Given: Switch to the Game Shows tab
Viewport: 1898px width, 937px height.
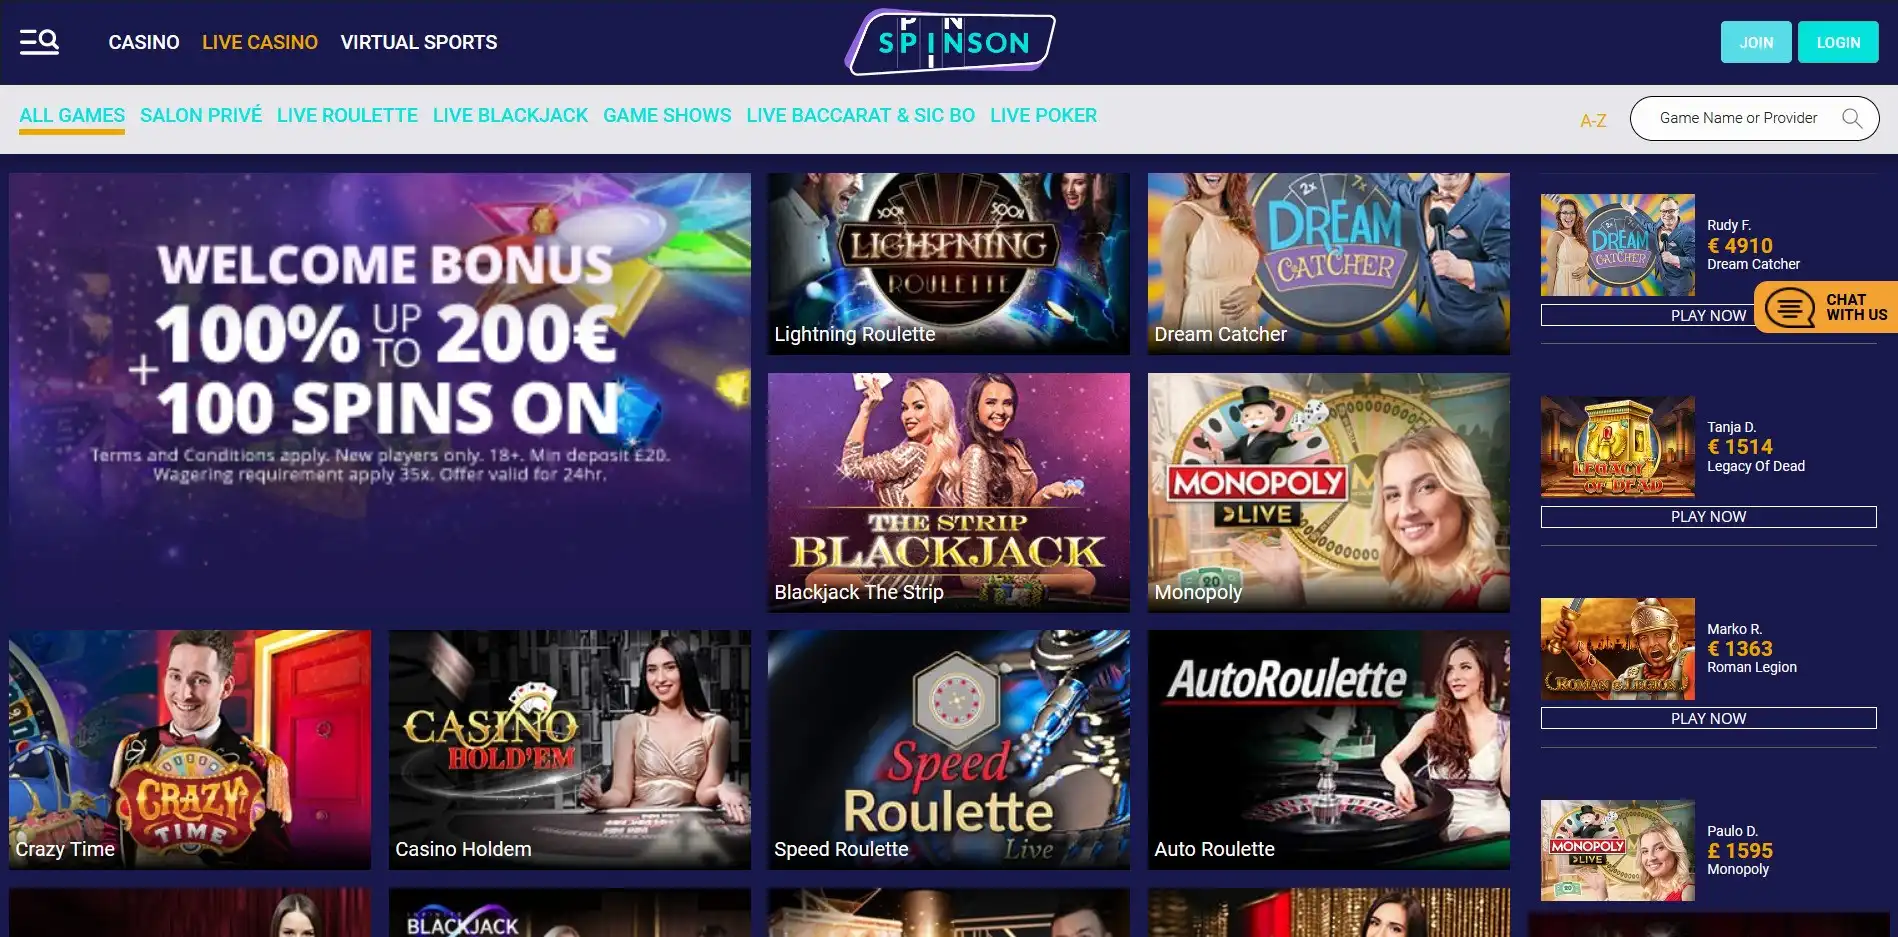Looking at the screenshot, I should pyautogui.click(x=667, y=115).
